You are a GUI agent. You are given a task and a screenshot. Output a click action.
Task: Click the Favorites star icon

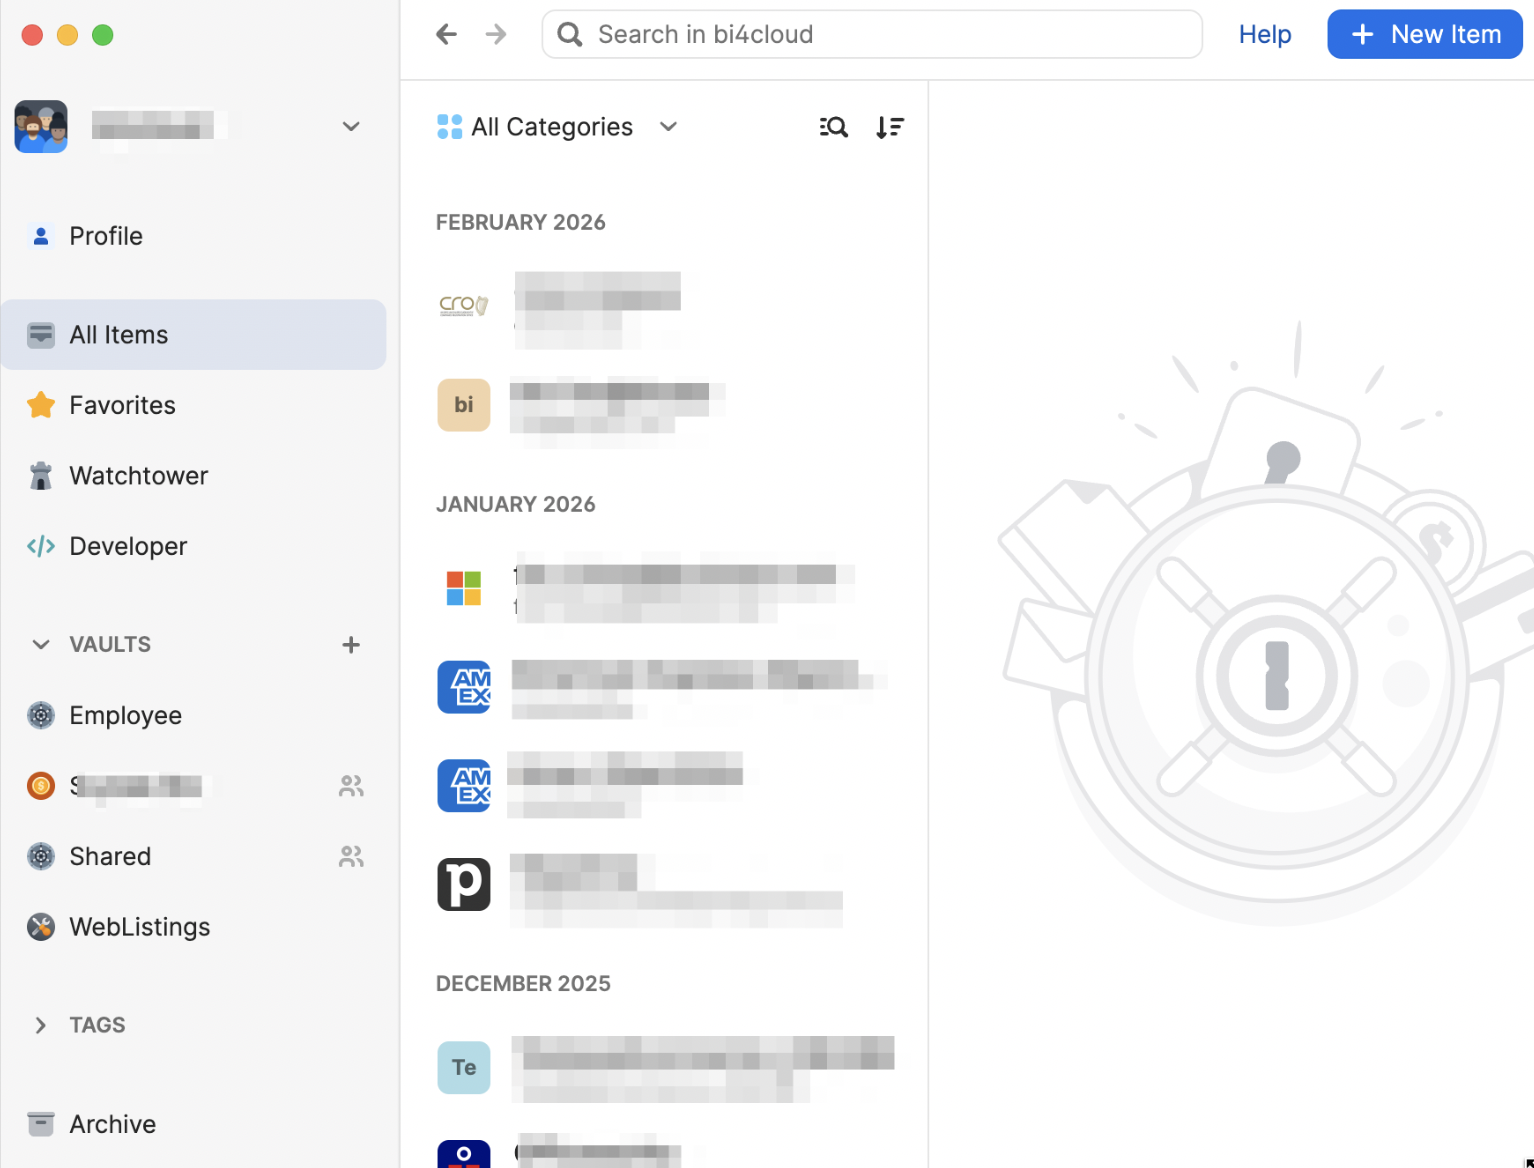(x=41, y=405)
